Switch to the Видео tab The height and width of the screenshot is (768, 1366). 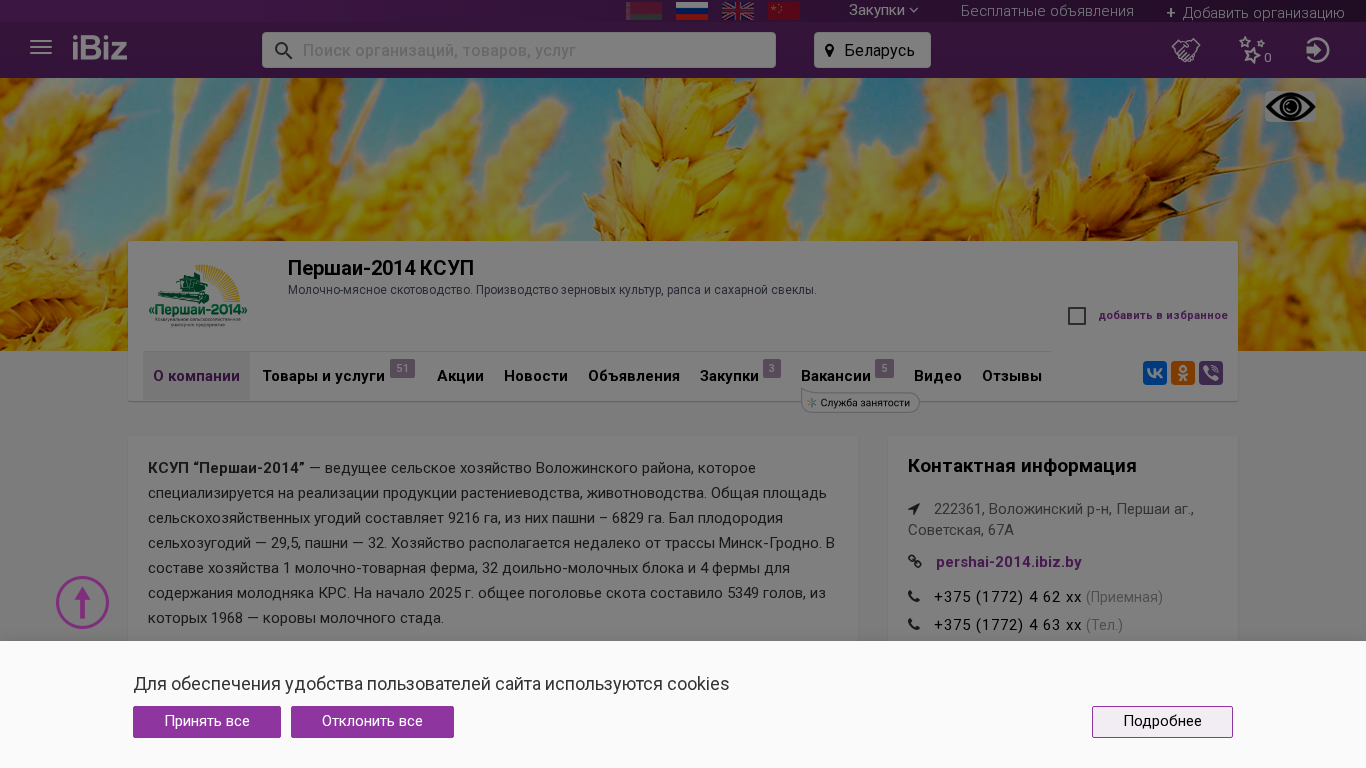[938, 376]
